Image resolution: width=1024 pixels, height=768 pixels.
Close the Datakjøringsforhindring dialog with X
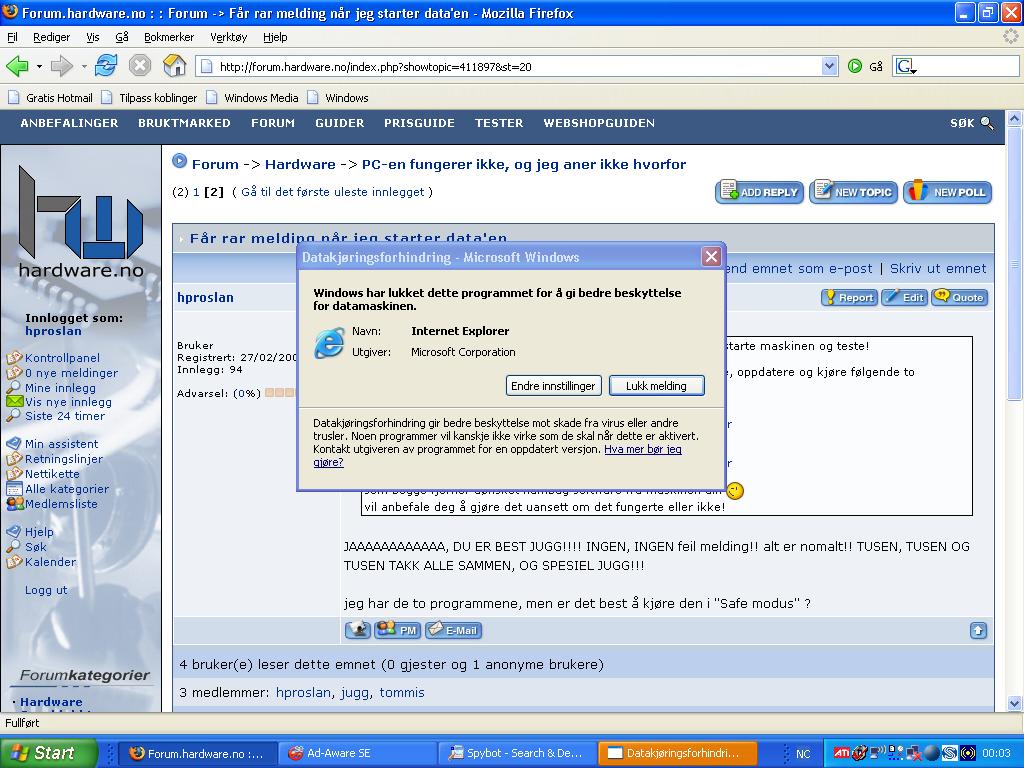711,257
